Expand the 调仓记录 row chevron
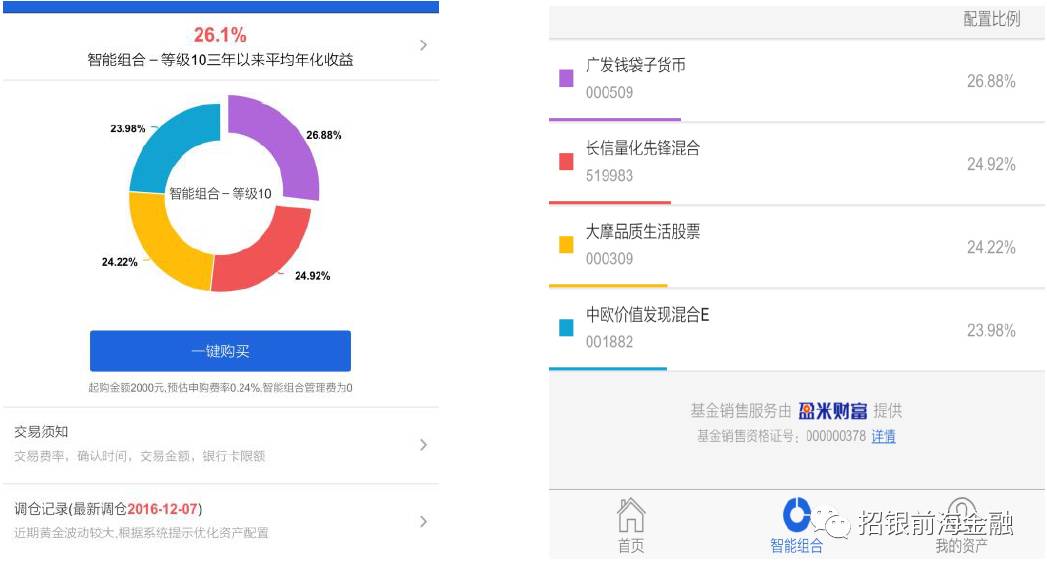Image resolution: width=1047 pixels, height=569 pixels. click(423, 522)
